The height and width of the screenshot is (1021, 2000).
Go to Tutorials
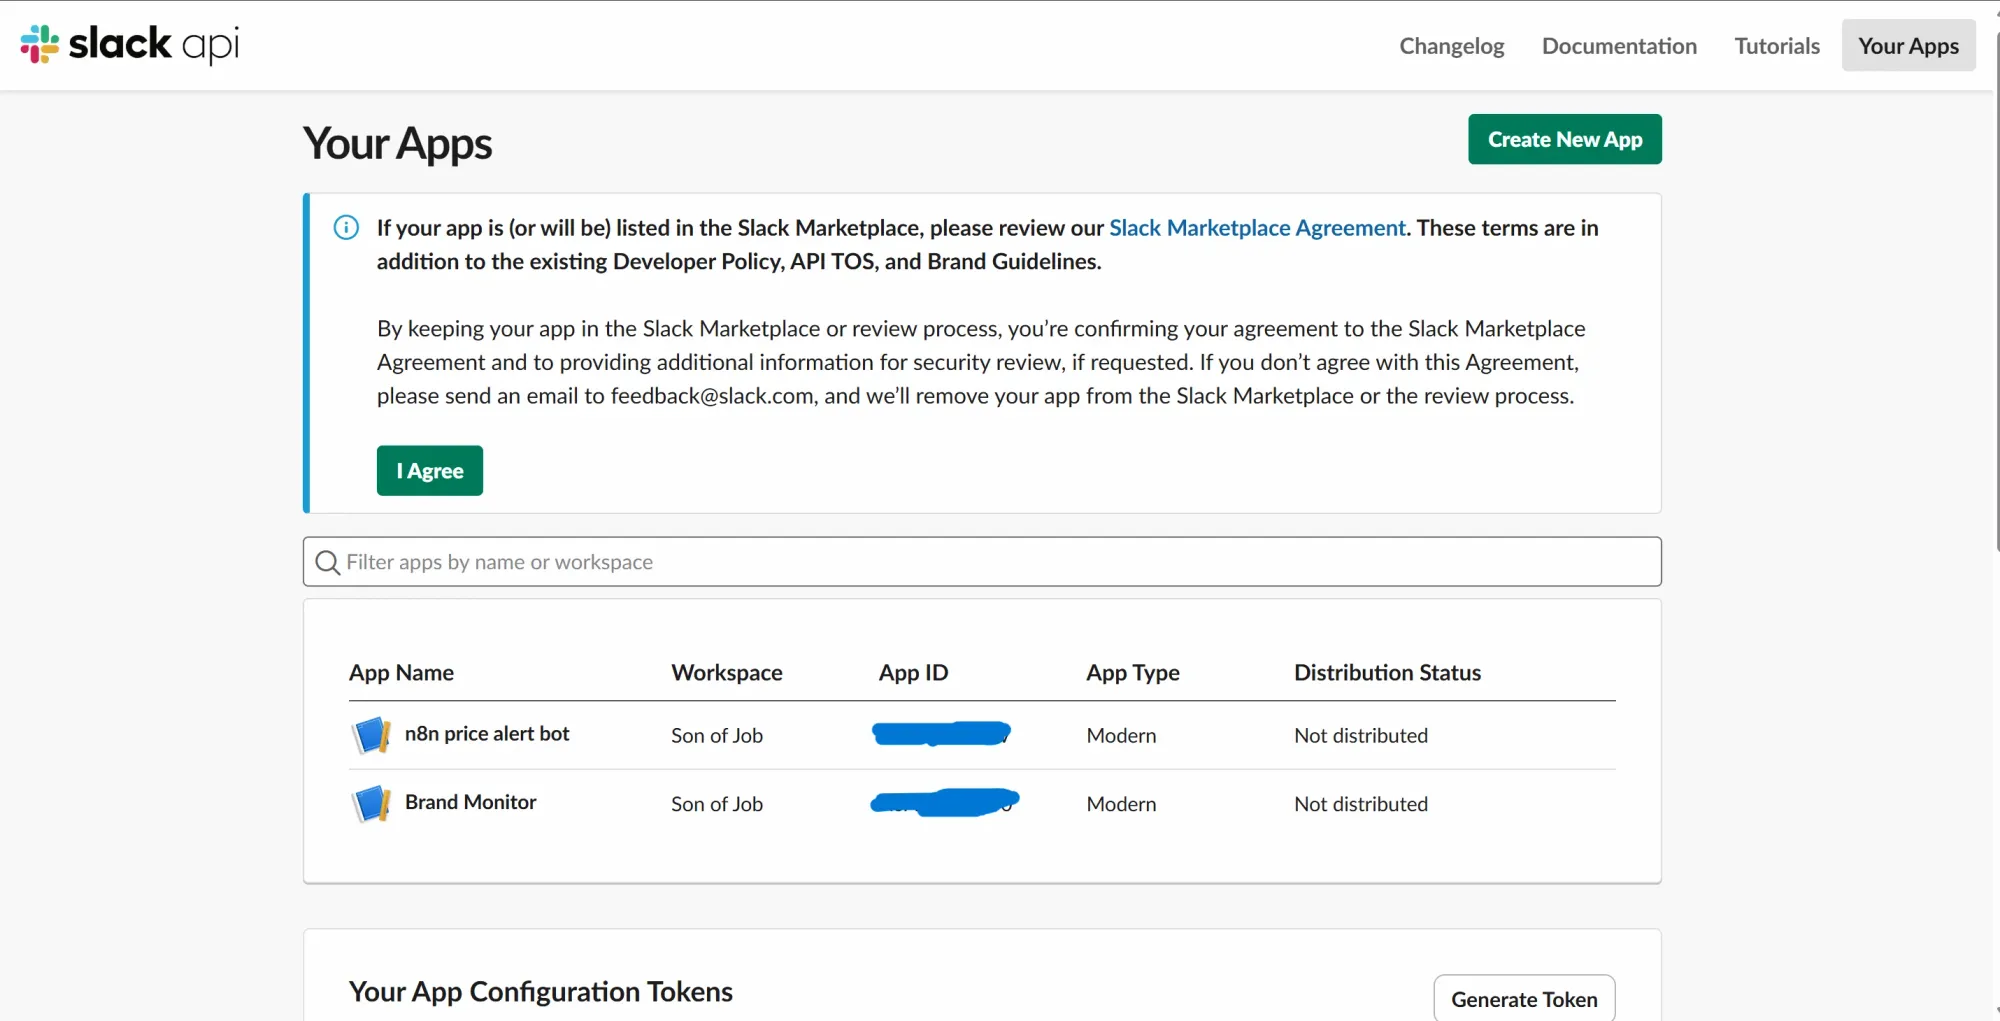coord(1777,46)
